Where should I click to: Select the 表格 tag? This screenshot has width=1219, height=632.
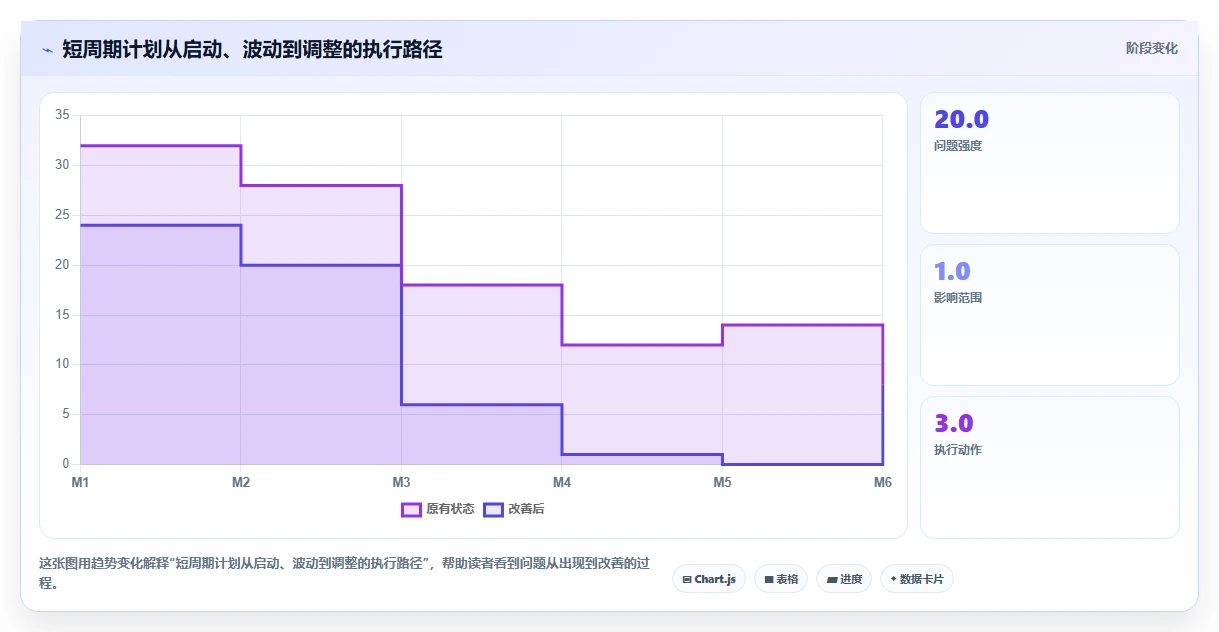[781, 579]
